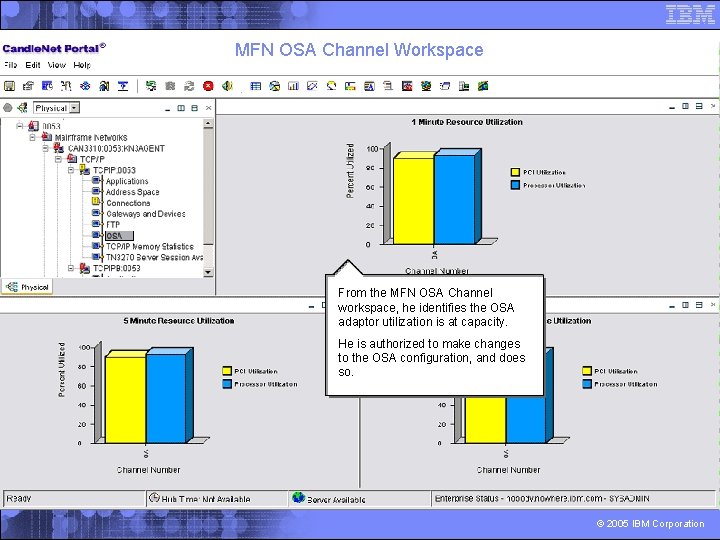Screen dimensions: 720x540
Task: Click the blue underlined T toolbar icon
Action: click(x=123, y=86)
